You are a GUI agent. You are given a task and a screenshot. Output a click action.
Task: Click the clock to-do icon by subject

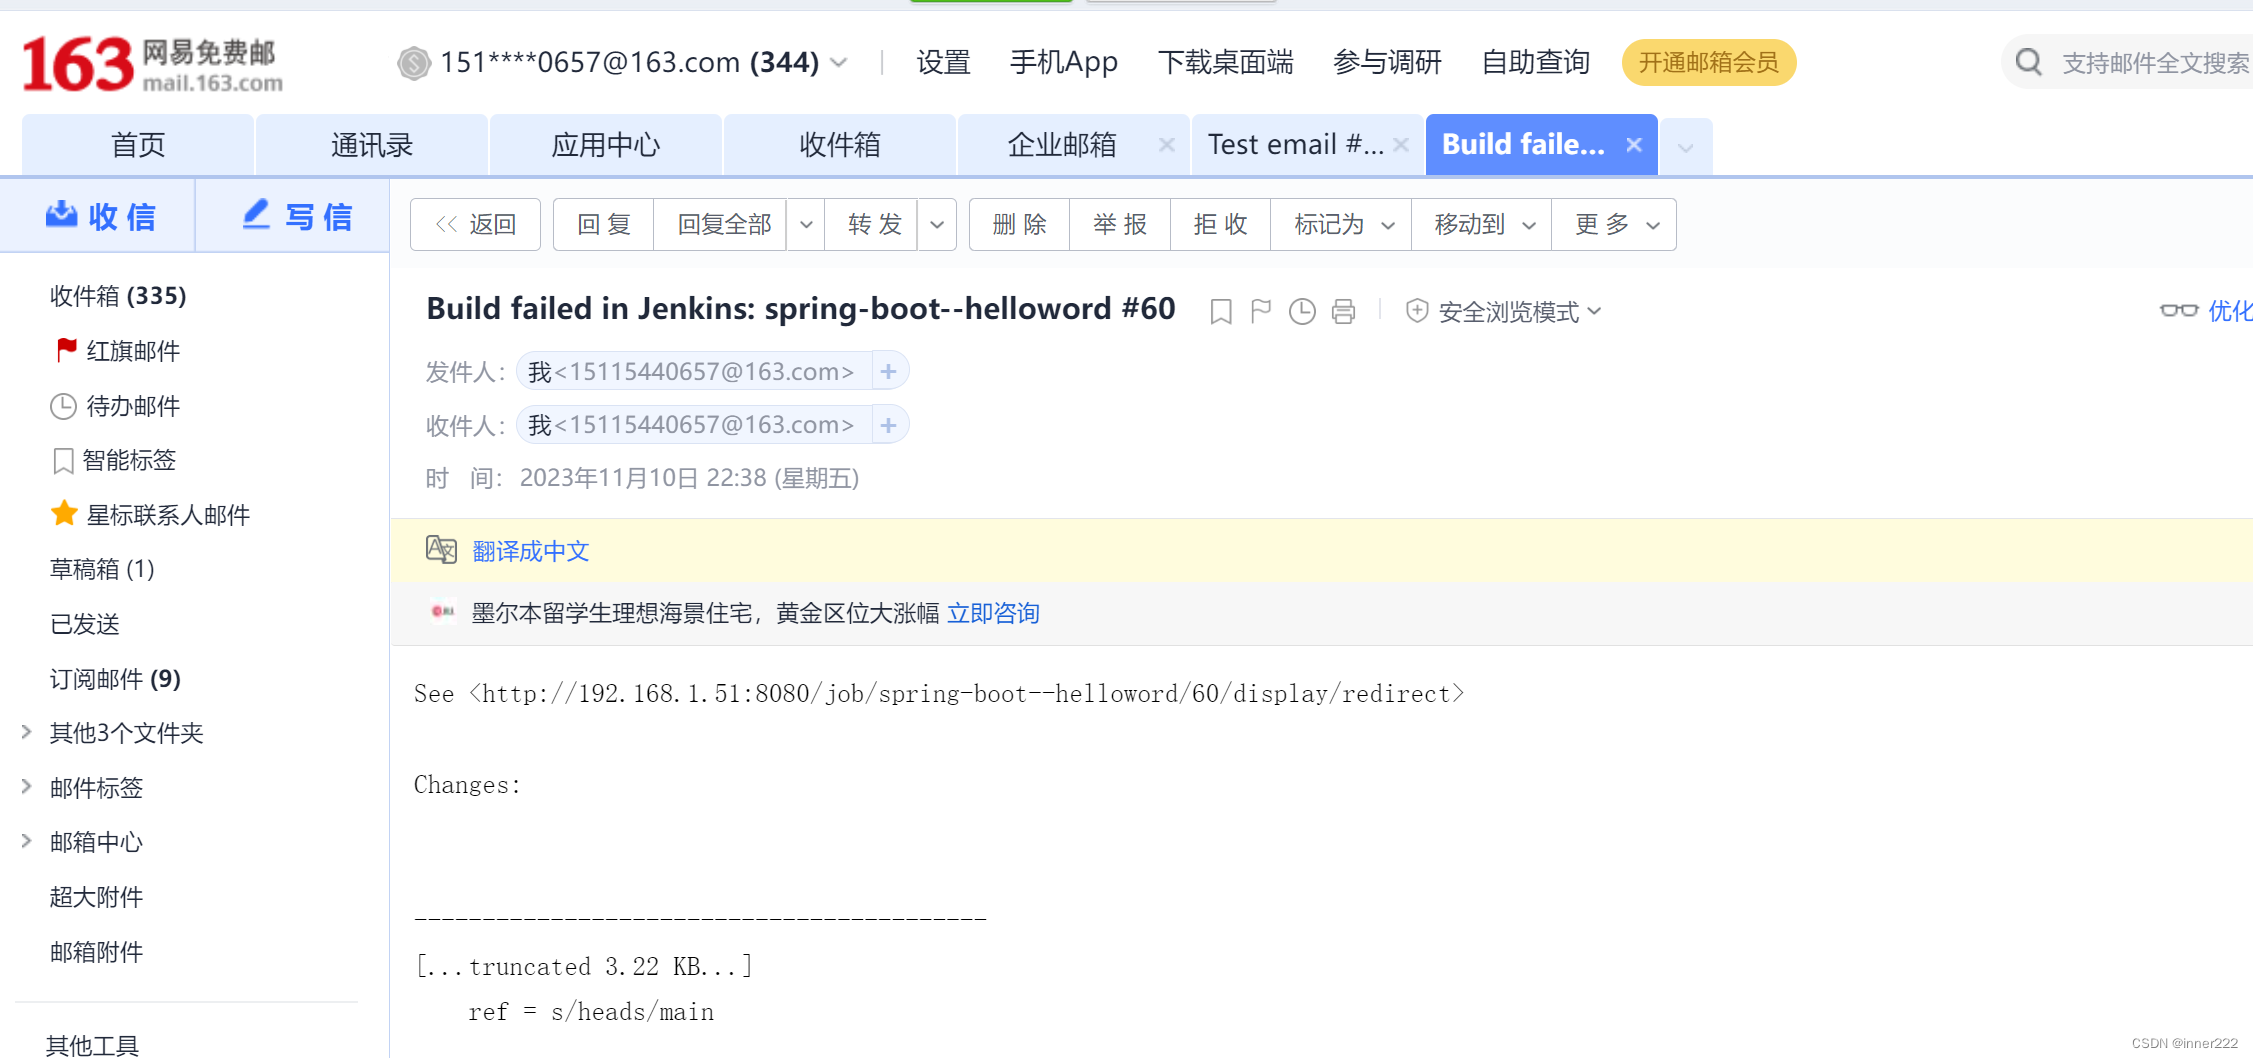1302,312
